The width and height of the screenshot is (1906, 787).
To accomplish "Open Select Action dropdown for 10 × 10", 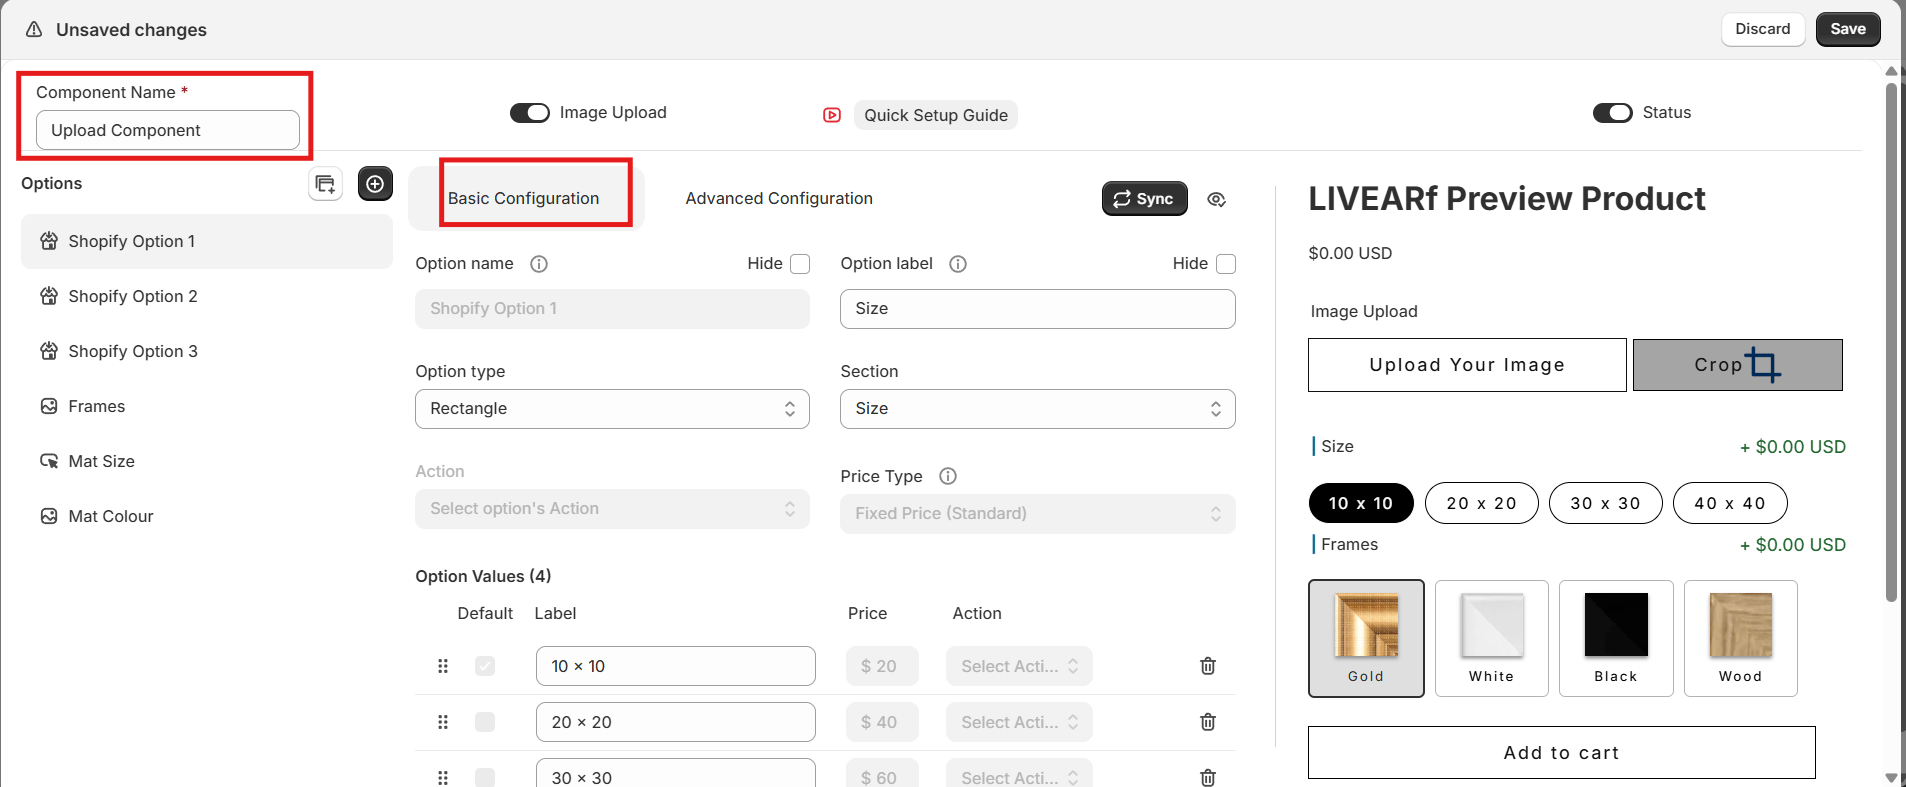I will [x=1019, y=666].
